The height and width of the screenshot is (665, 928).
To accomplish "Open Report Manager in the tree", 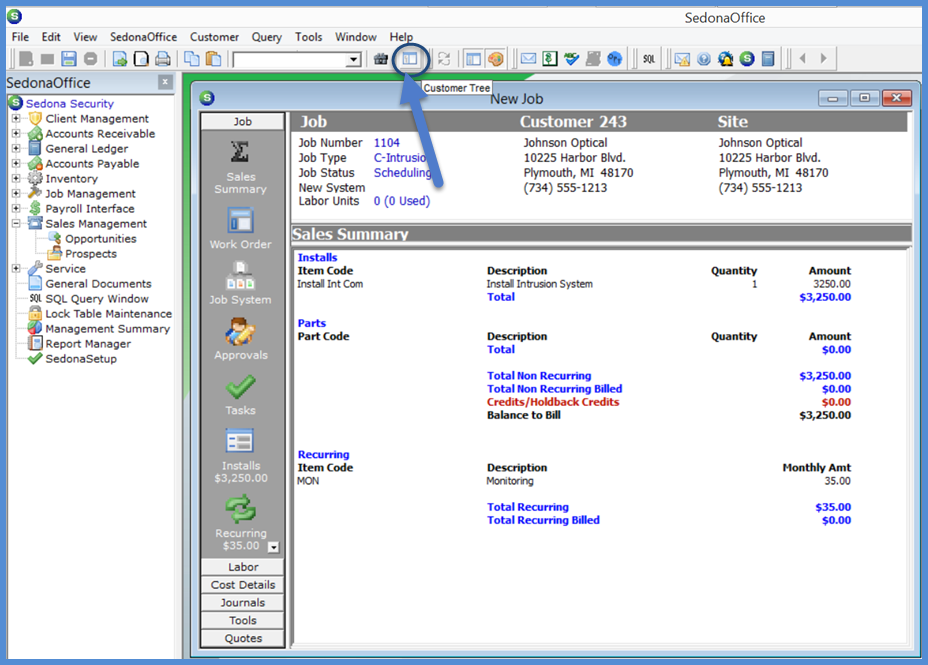I will (x=88, y=344).
